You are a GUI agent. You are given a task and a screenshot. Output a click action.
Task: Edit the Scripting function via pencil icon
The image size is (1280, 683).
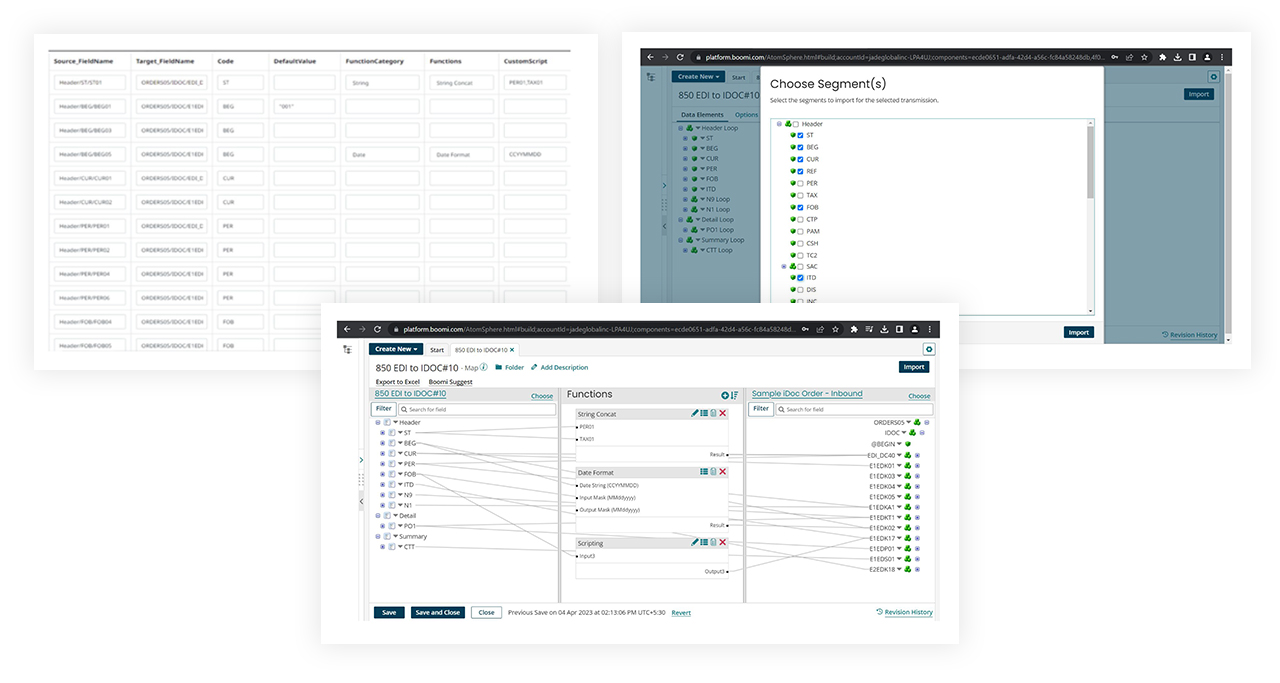click(695, 542)
